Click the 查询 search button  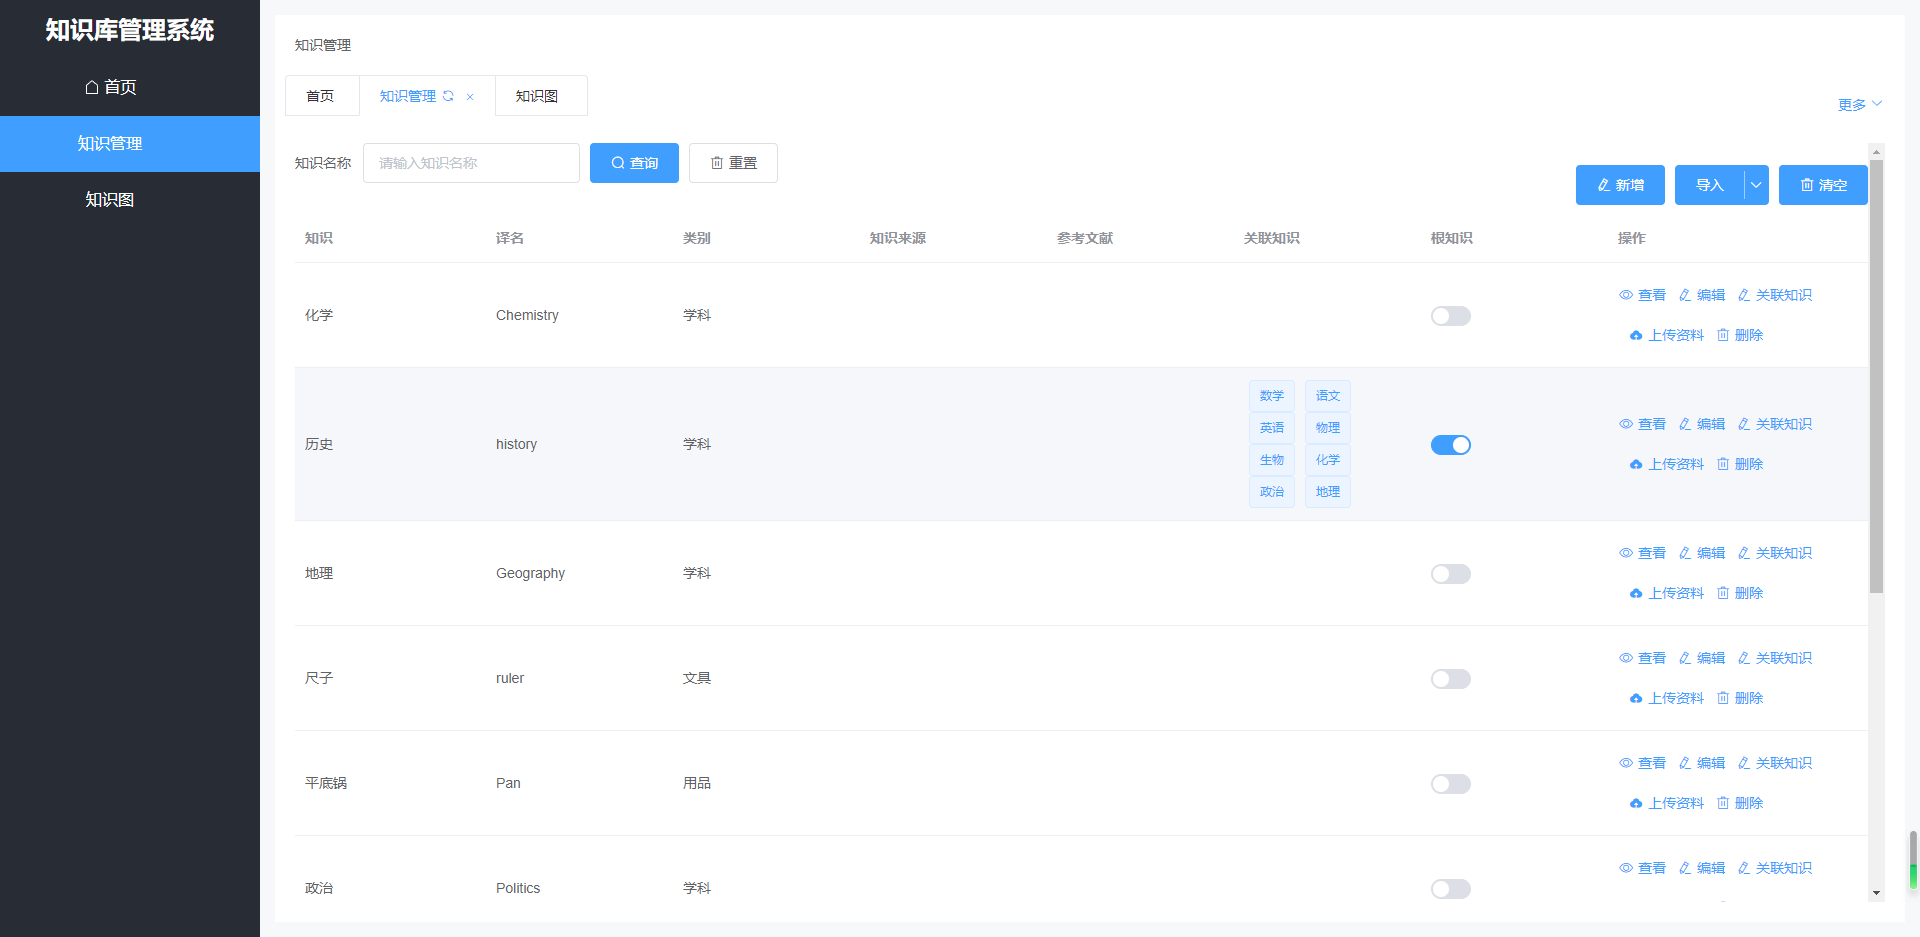click(x=634, y=163)
